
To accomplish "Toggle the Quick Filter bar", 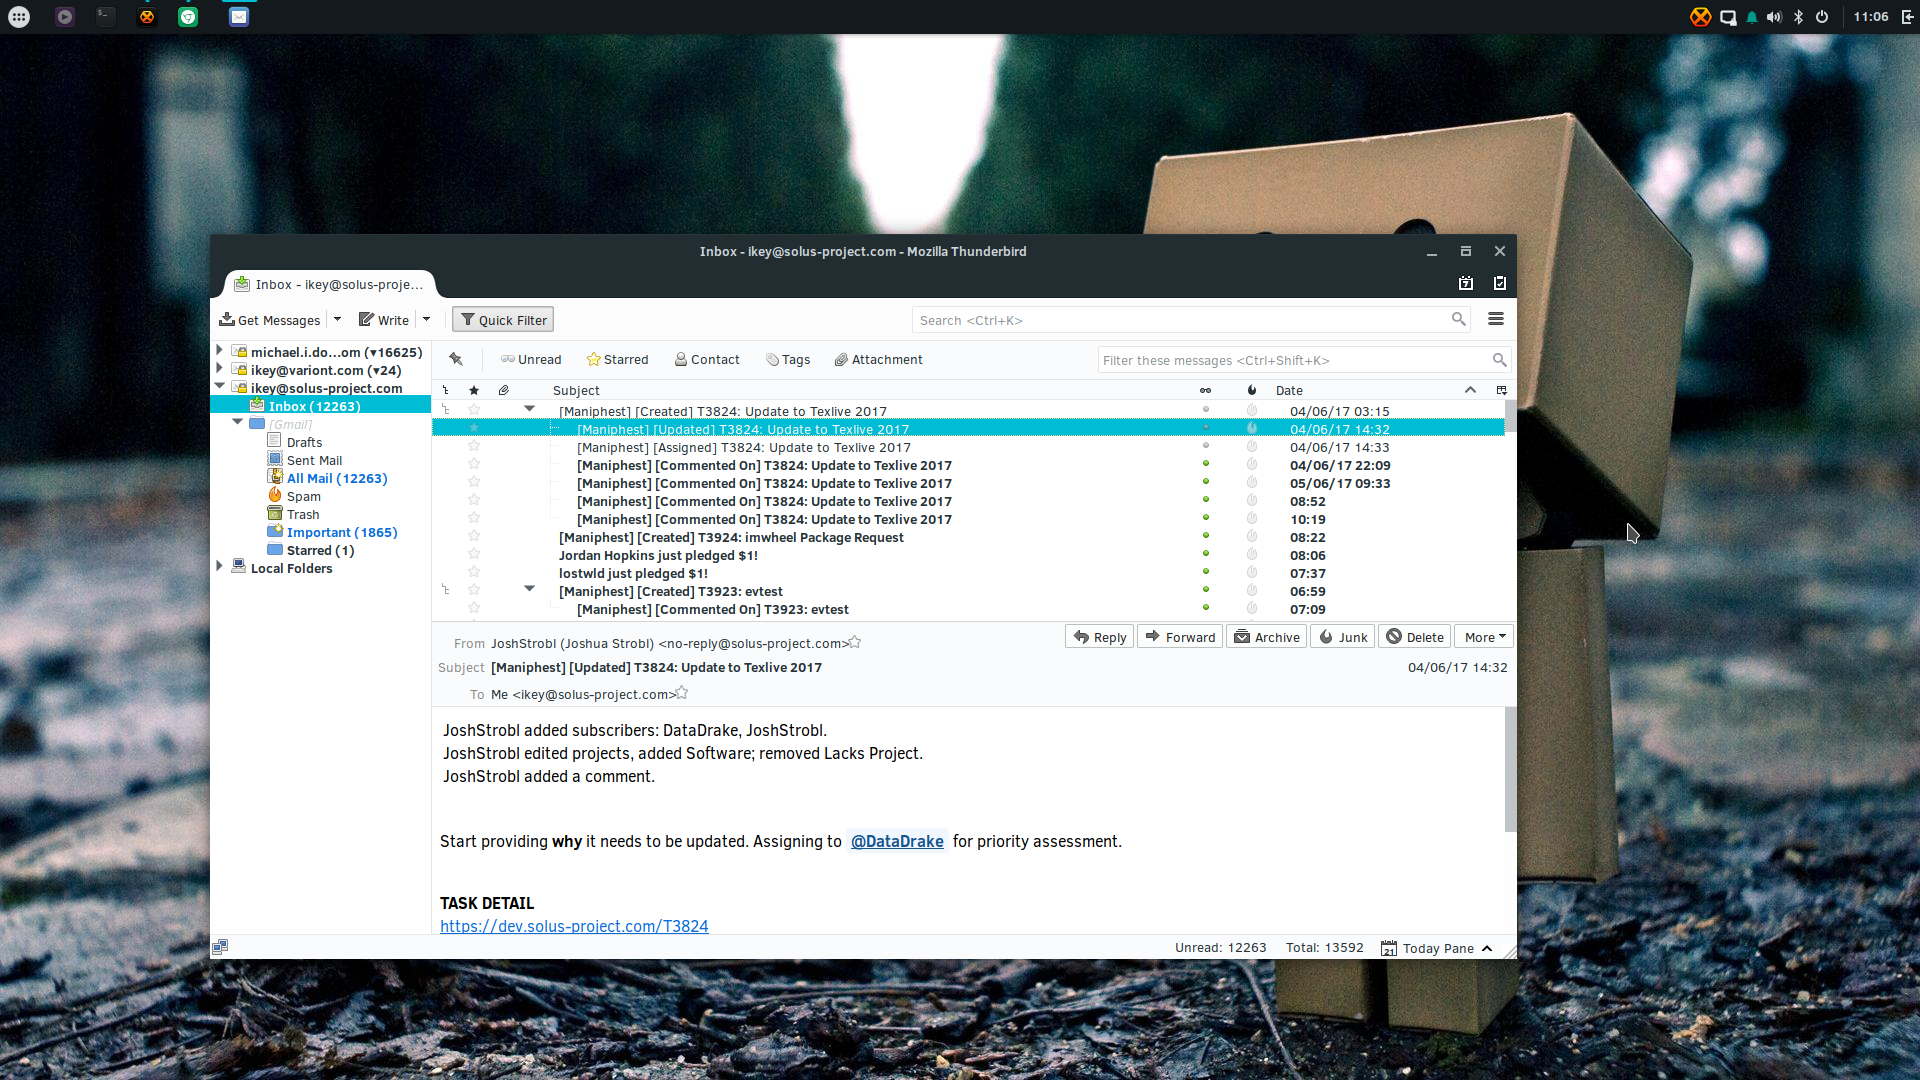I will point(503,320).
